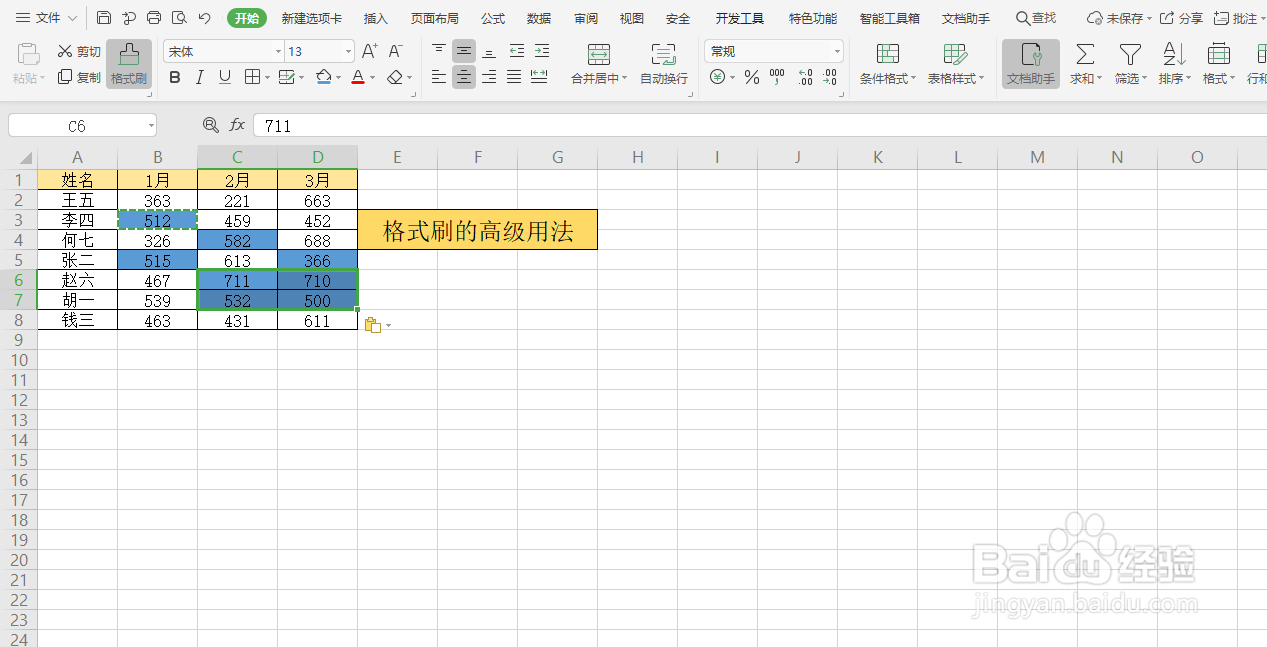
Task: Switch to the Review (审阅) tab
Action: (x=586, y=19)
